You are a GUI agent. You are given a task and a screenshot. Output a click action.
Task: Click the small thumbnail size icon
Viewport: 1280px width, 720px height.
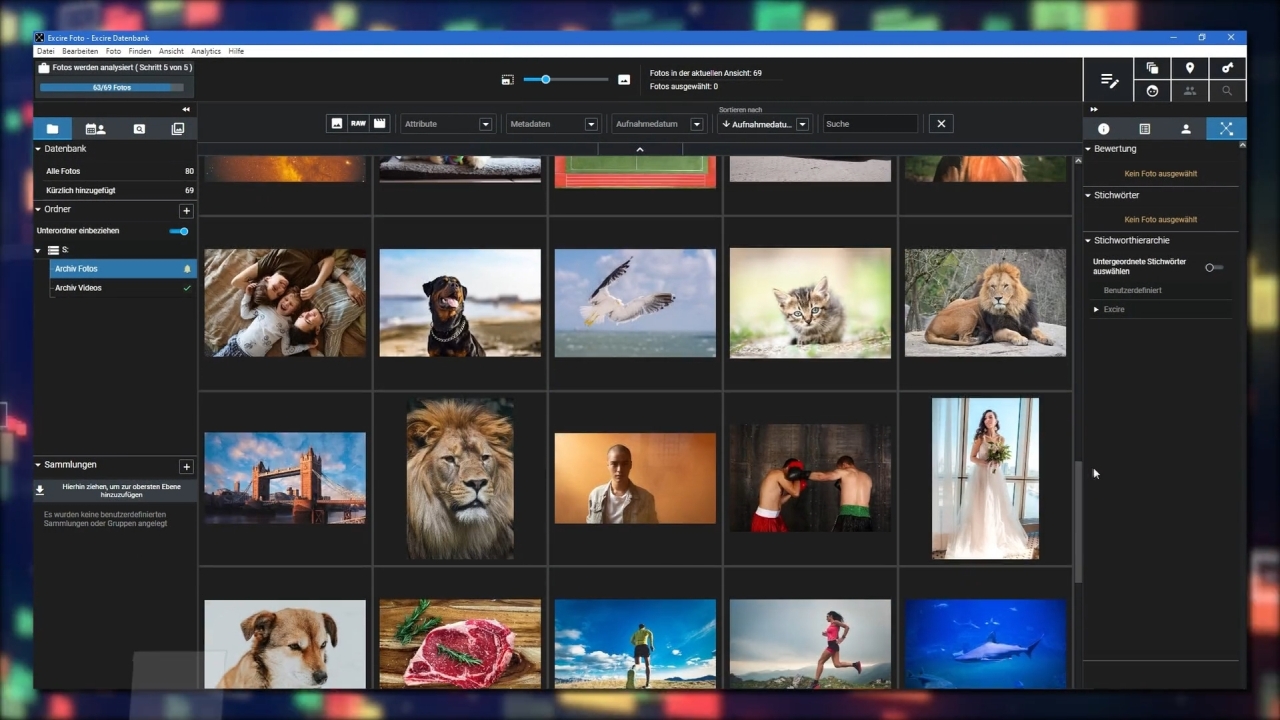[x=507, y=80]
